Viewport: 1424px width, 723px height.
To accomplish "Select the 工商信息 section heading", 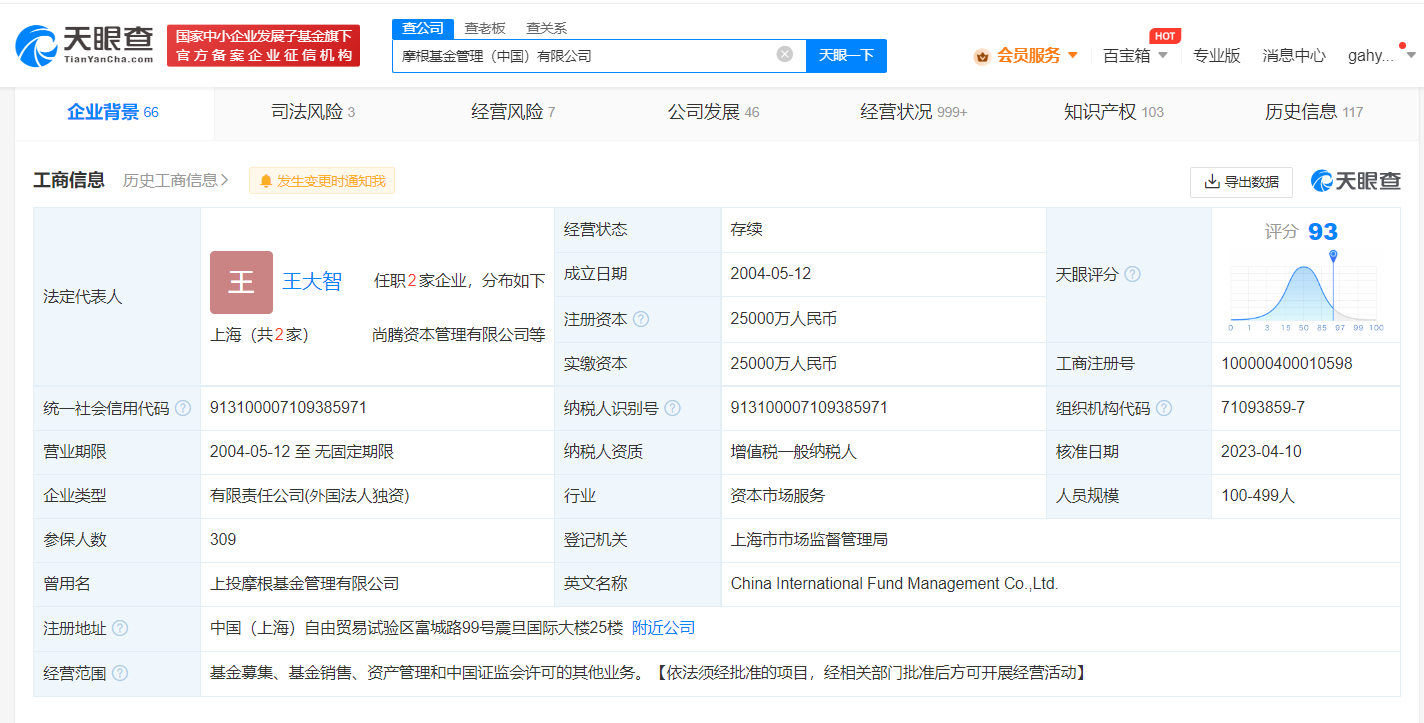I will 69,180.
